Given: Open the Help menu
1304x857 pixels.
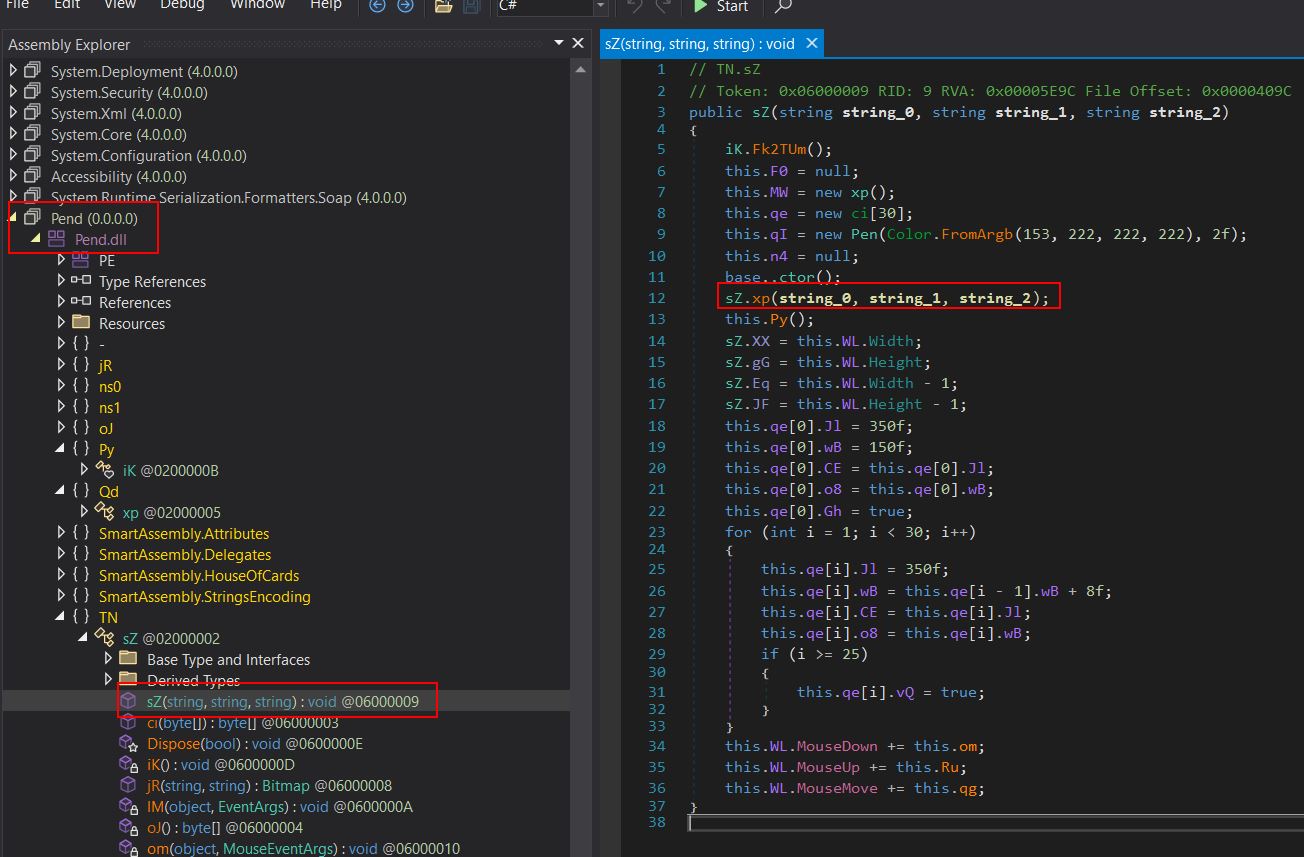Looking at the screenshot, I should [x=325, y=5].
